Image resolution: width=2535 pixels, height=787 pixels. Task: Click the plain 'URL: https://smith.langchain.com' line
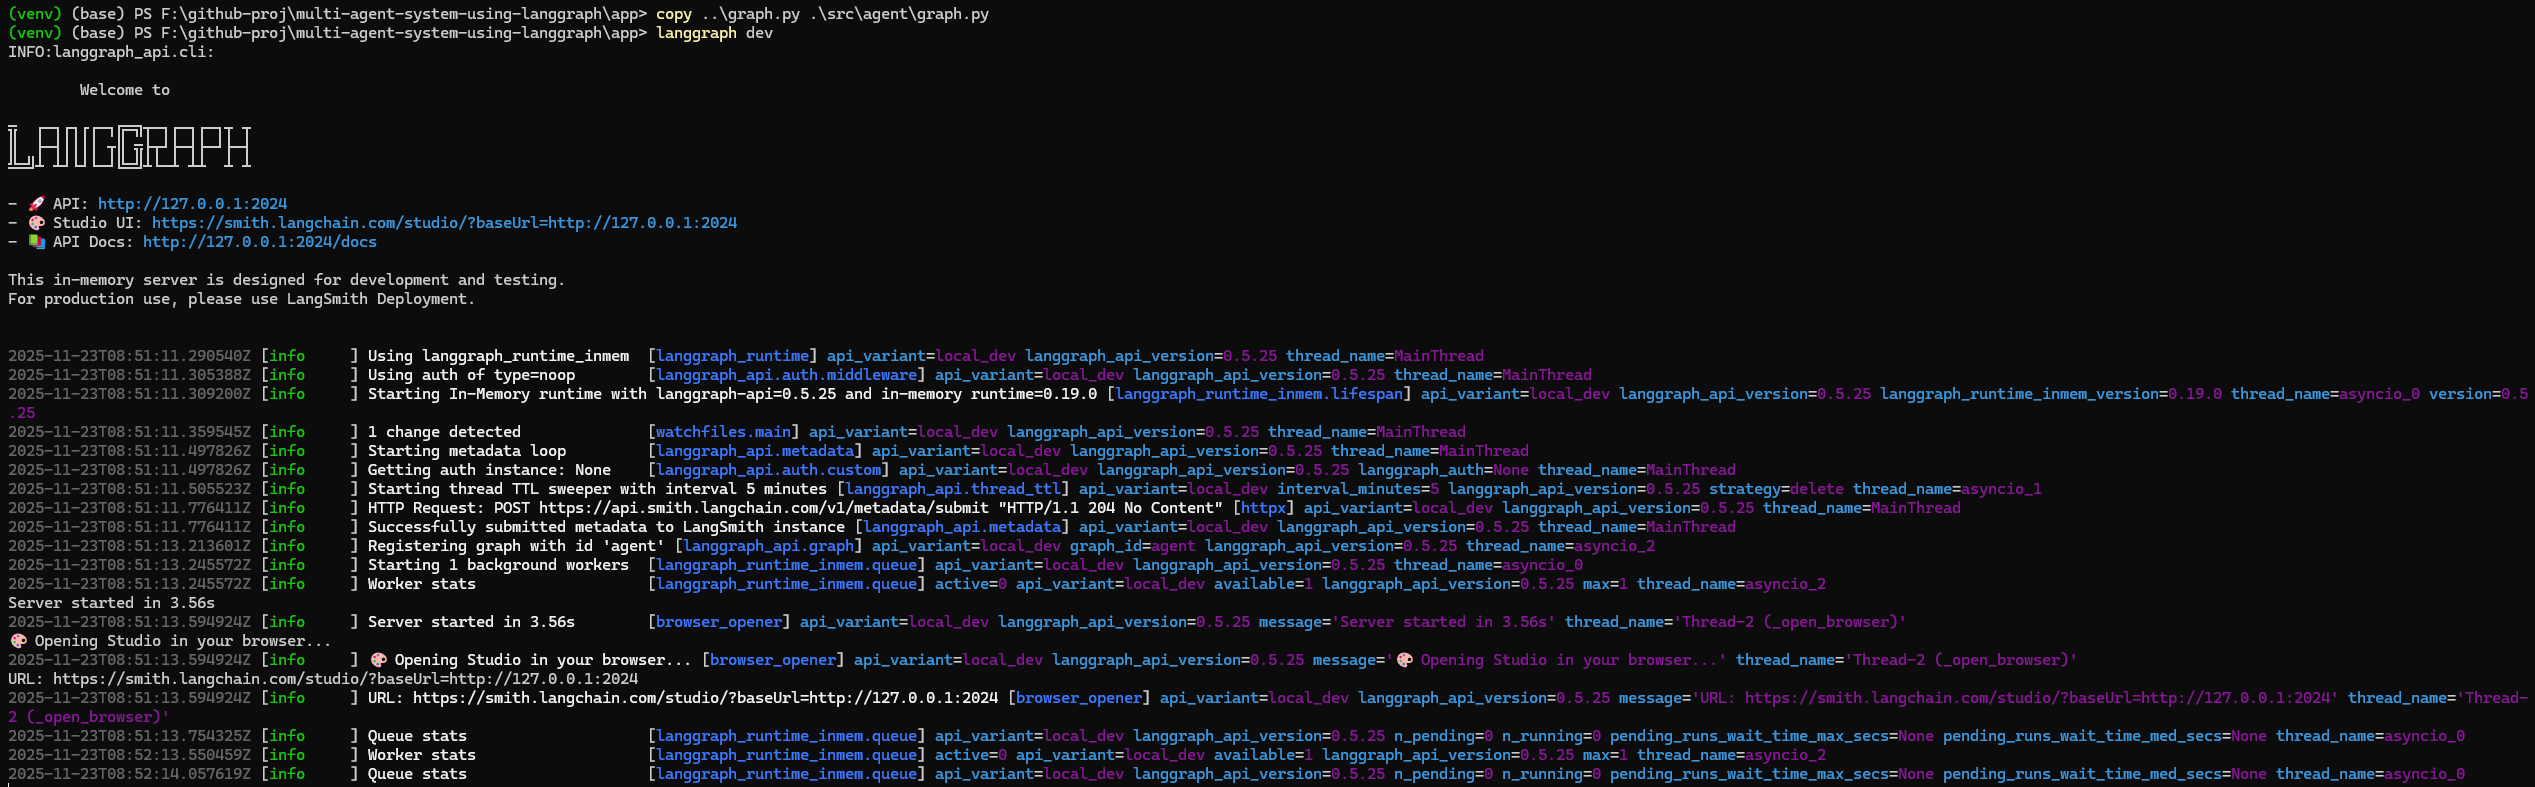pos(323,679)
